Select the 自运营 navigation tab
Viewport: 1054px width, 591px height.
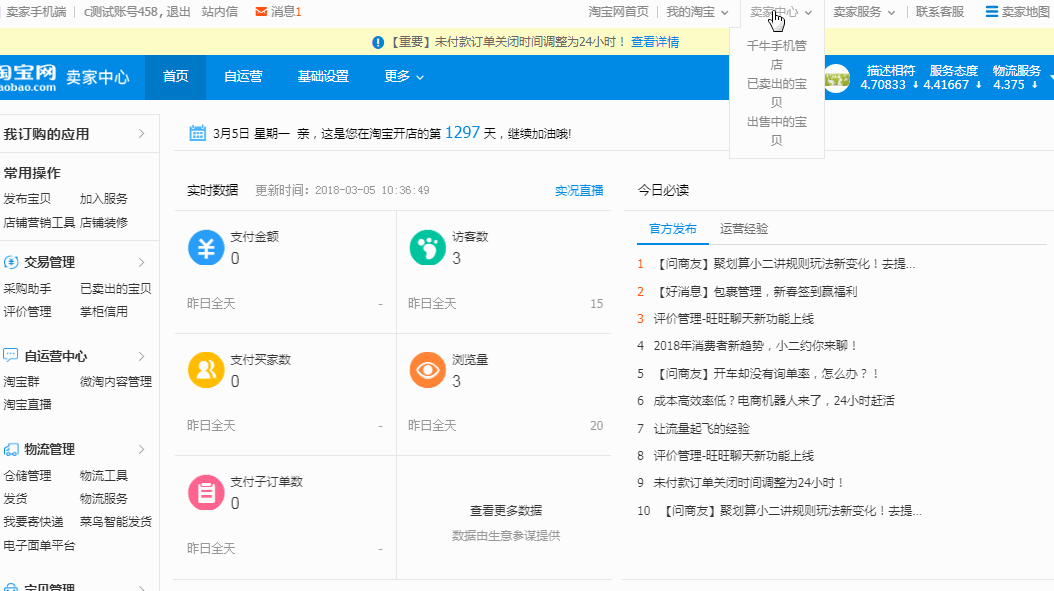pyautogui.click(x=243, y=77)
